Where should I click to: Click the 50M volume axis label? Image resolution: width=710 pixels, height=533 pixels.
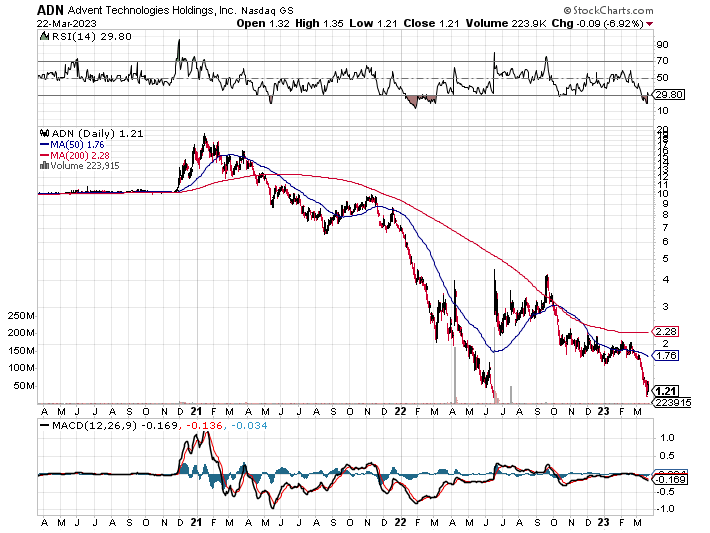click(24, 386)
